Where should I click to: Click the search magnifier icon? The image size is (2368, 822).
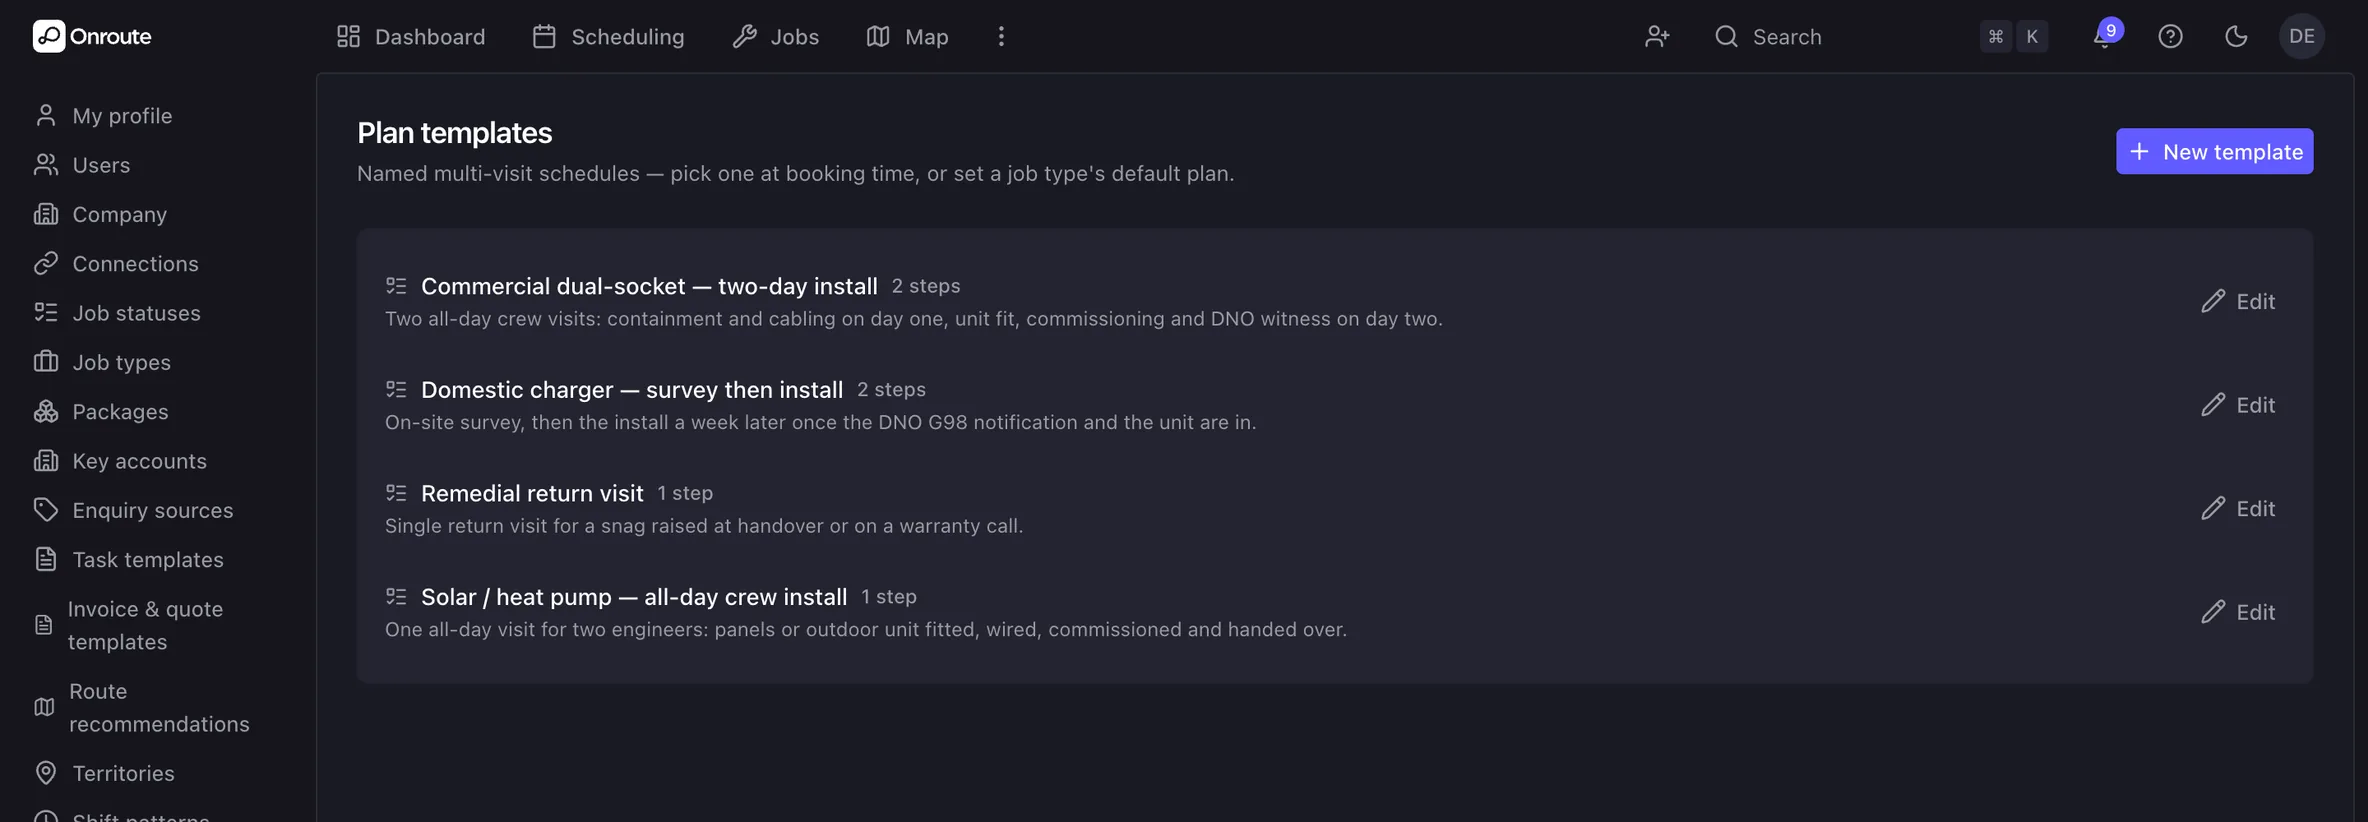1726,36
